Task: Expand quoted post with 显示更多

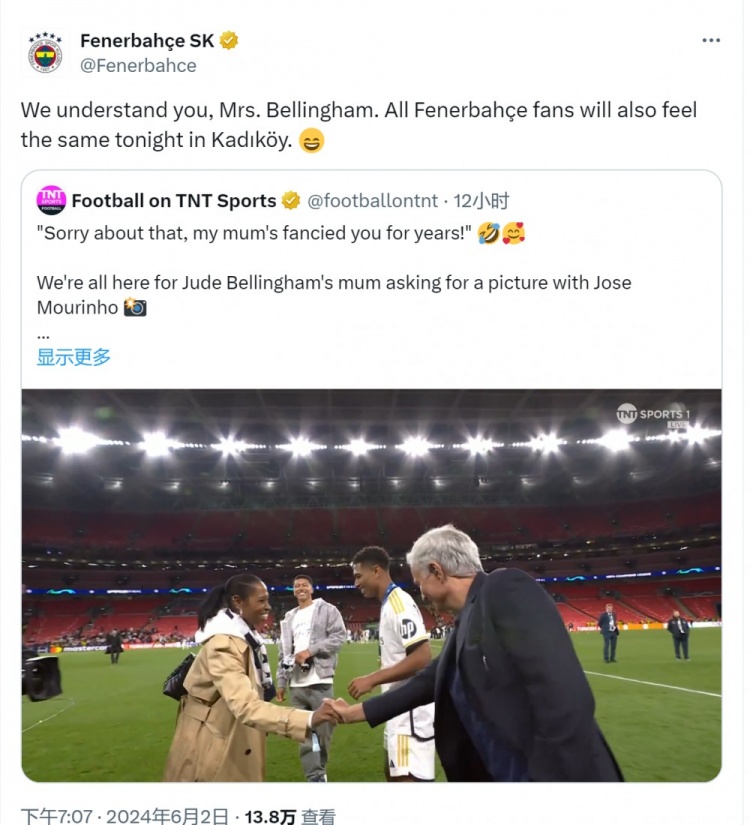Action: [74, 357]
